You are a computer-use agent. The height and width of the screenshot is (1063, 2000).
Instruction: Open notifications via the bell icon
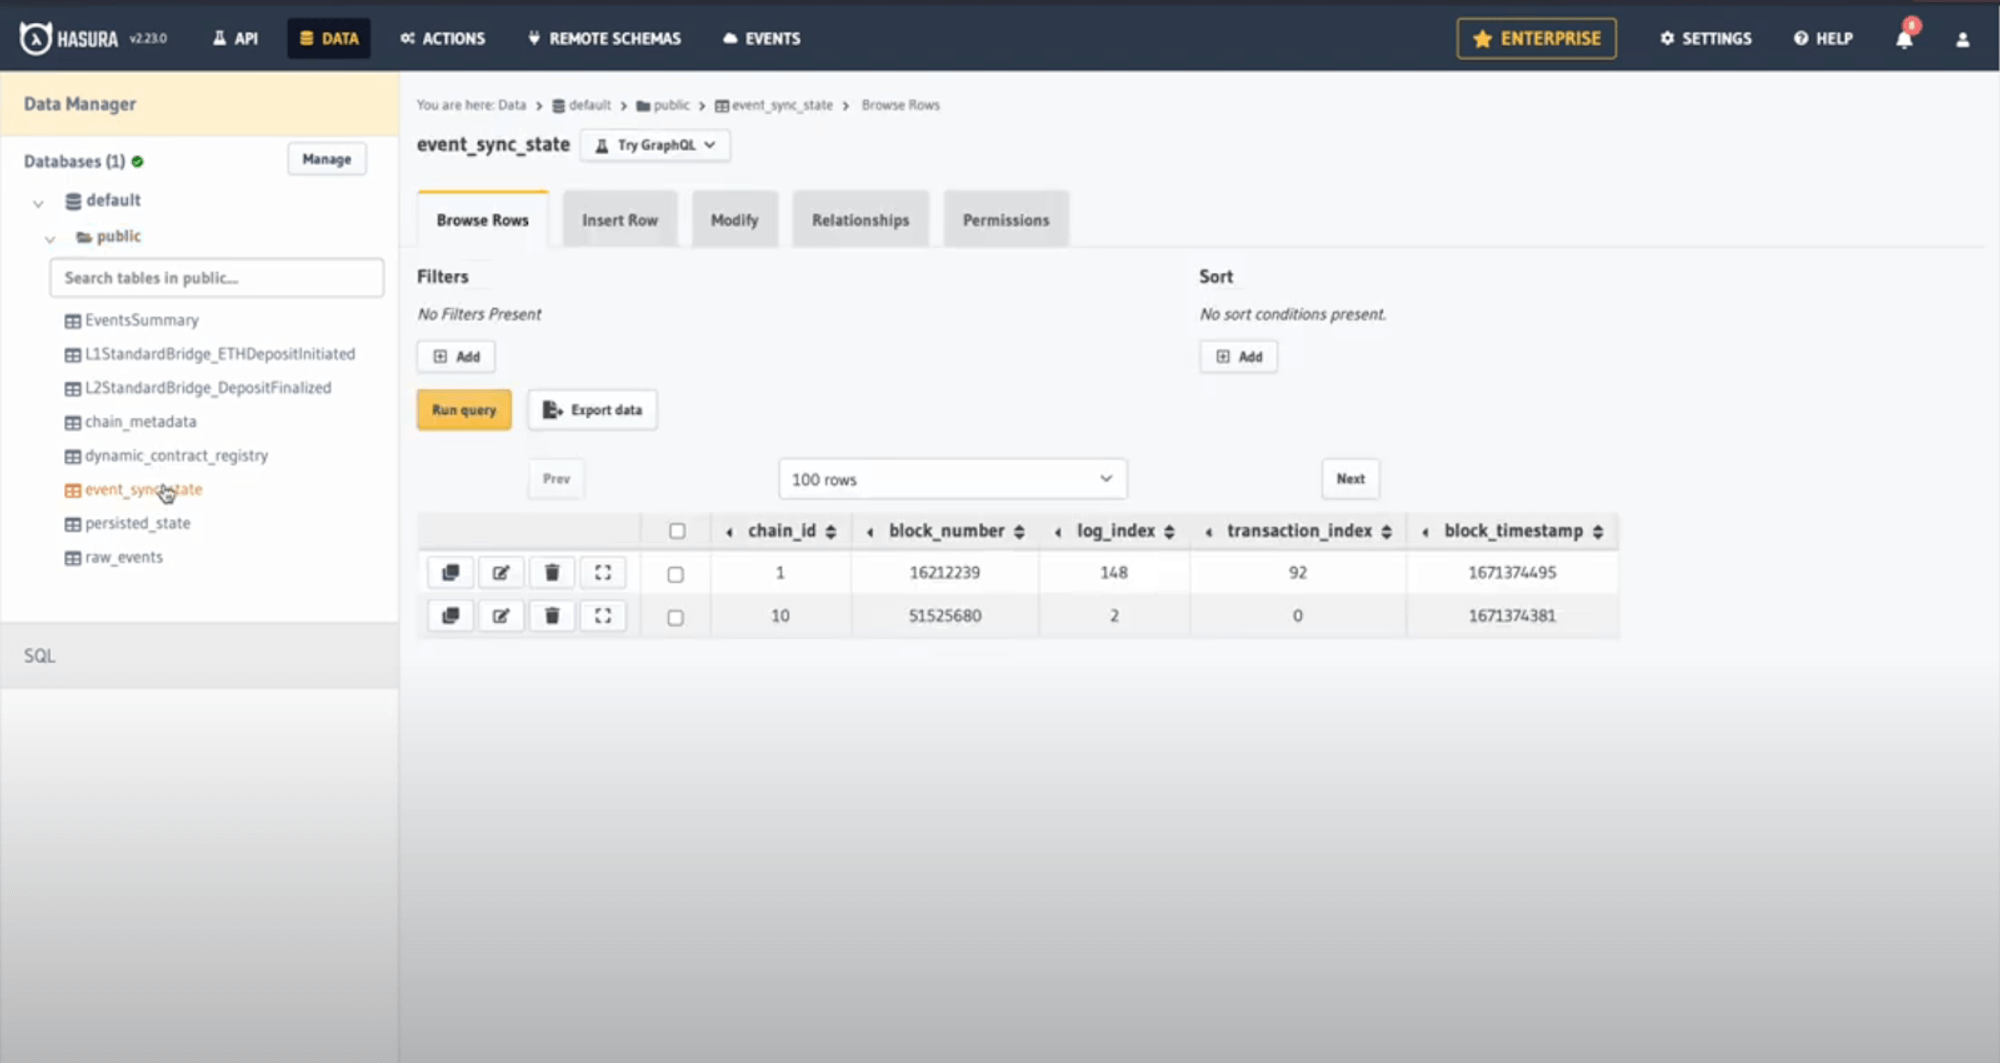[x=1905, y=38]
